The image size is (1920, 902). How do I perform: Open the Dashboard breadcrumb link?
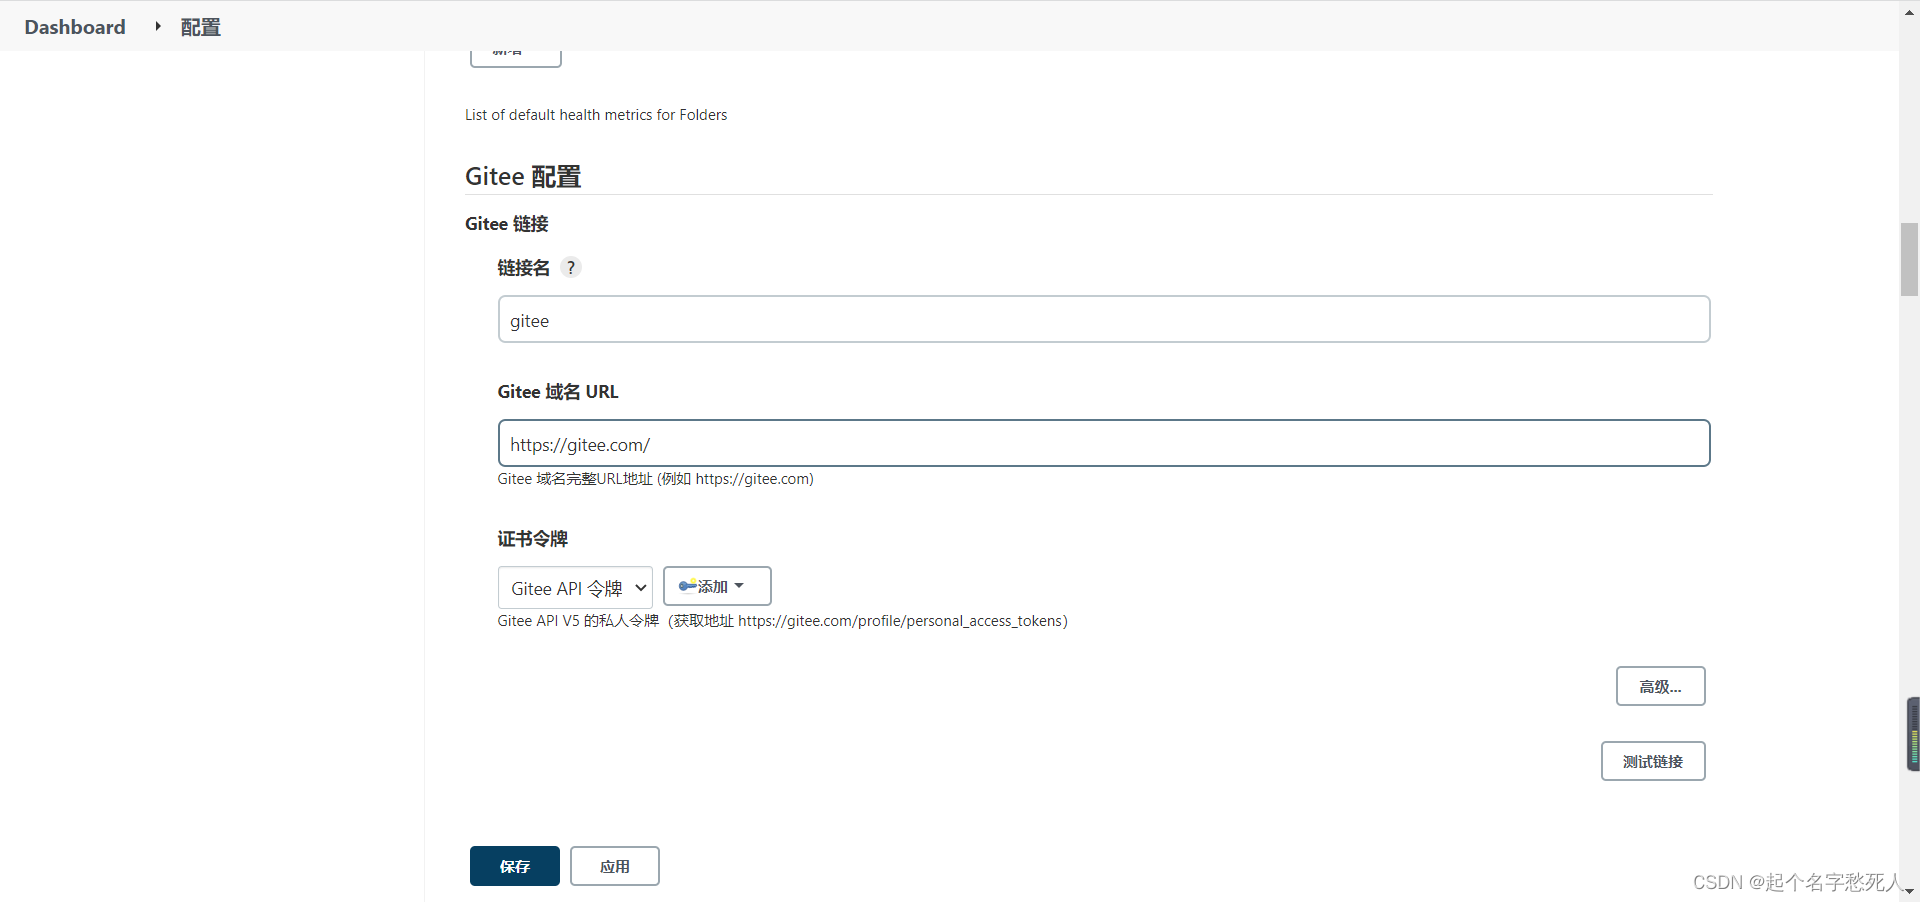[75, 27]
